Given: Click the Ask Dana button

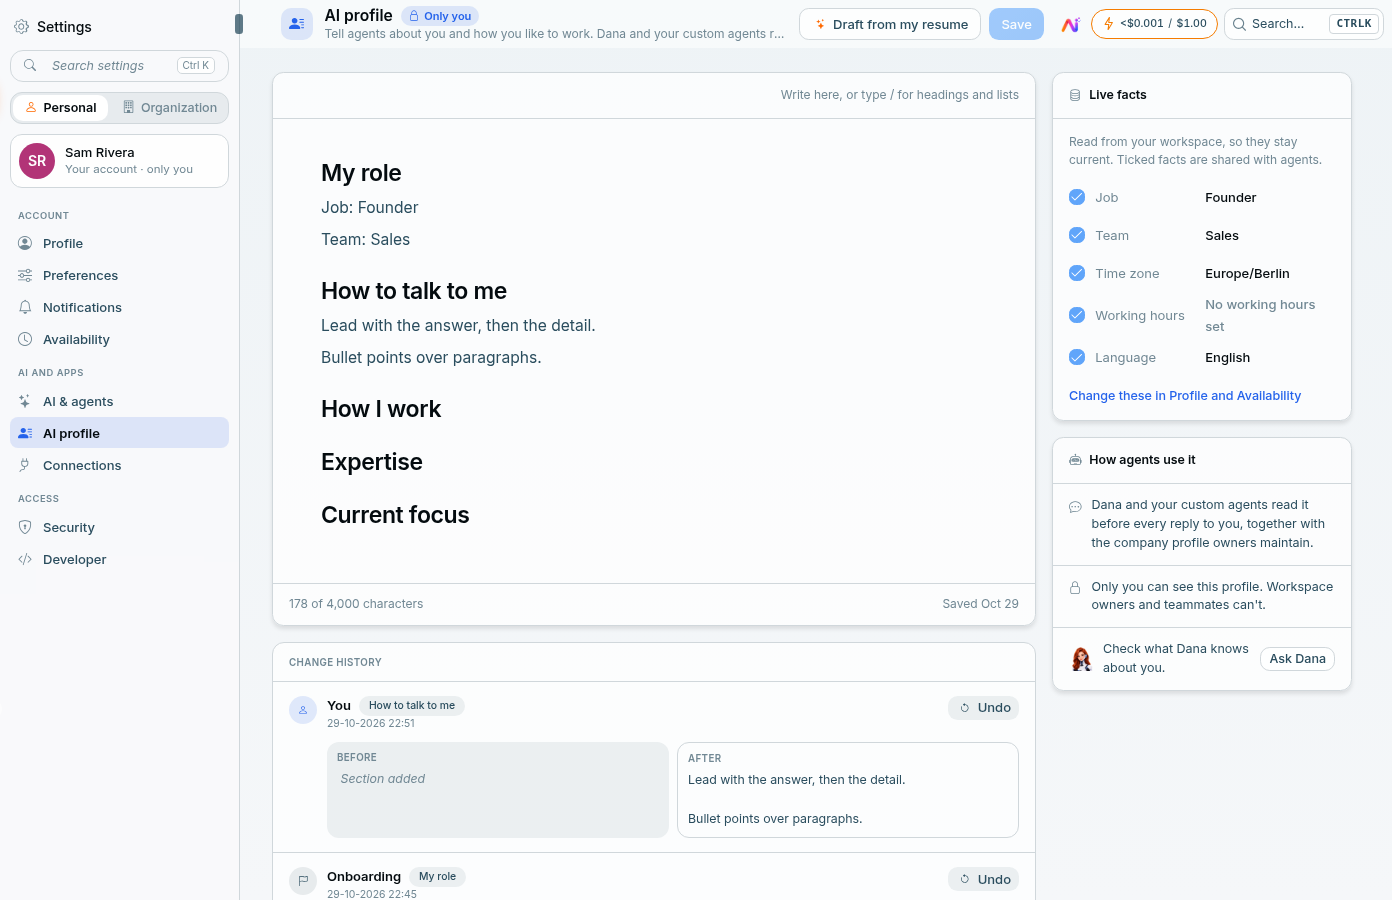Looking at the screenshot, I should tap(1297, 659).
